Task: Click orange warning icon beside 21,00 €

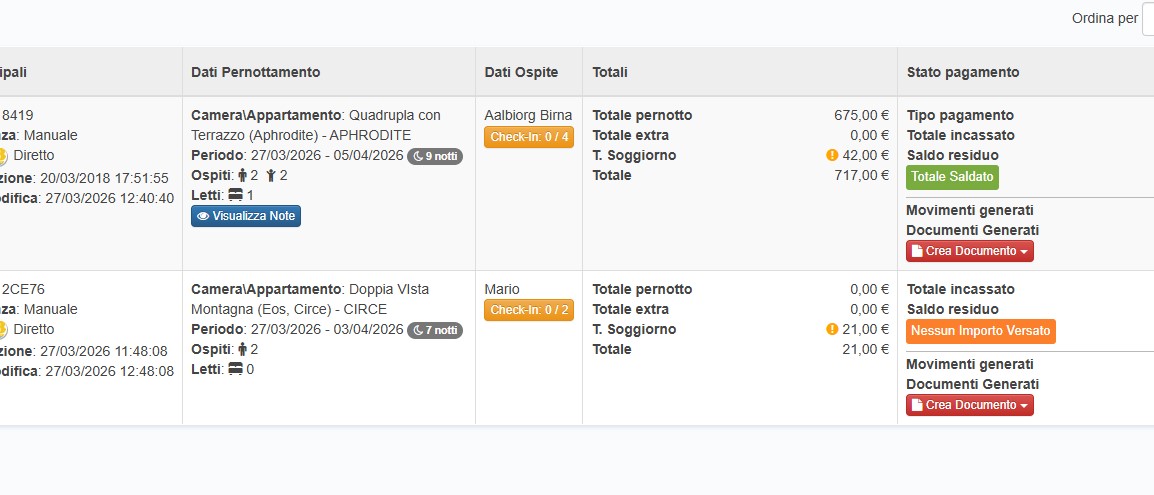Action: coord(832,329)
